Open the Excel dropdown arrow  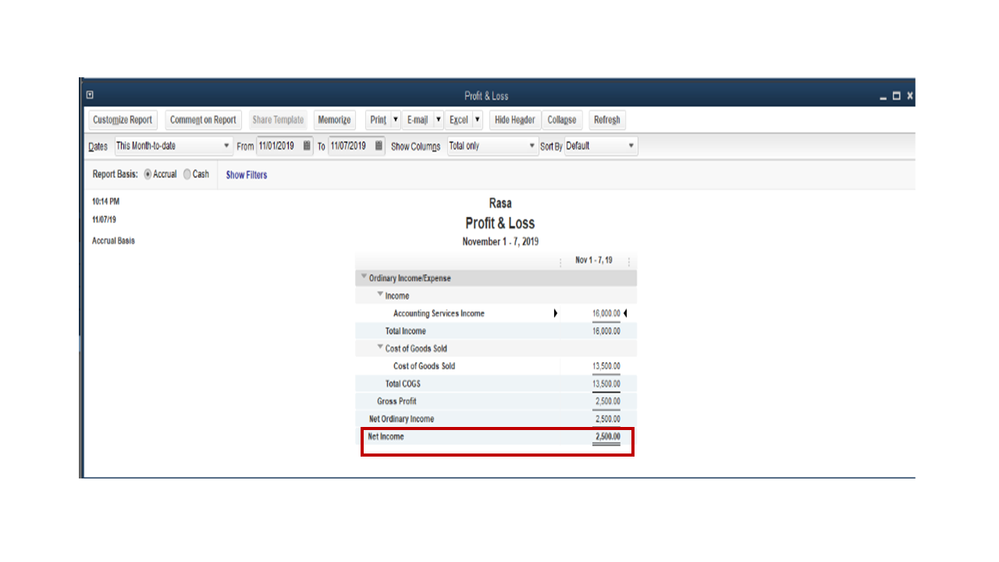[x=477, y=120]
